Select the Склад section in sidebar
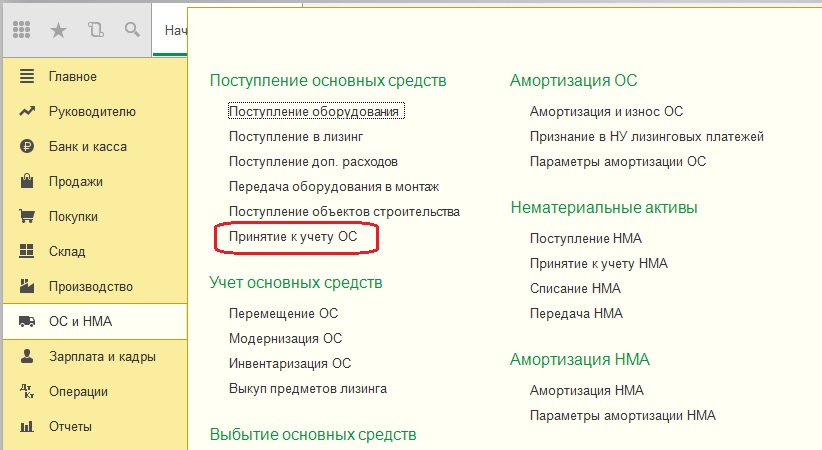Image resolution: width=822 pixels, height=450 pixels. pos(67,251)
